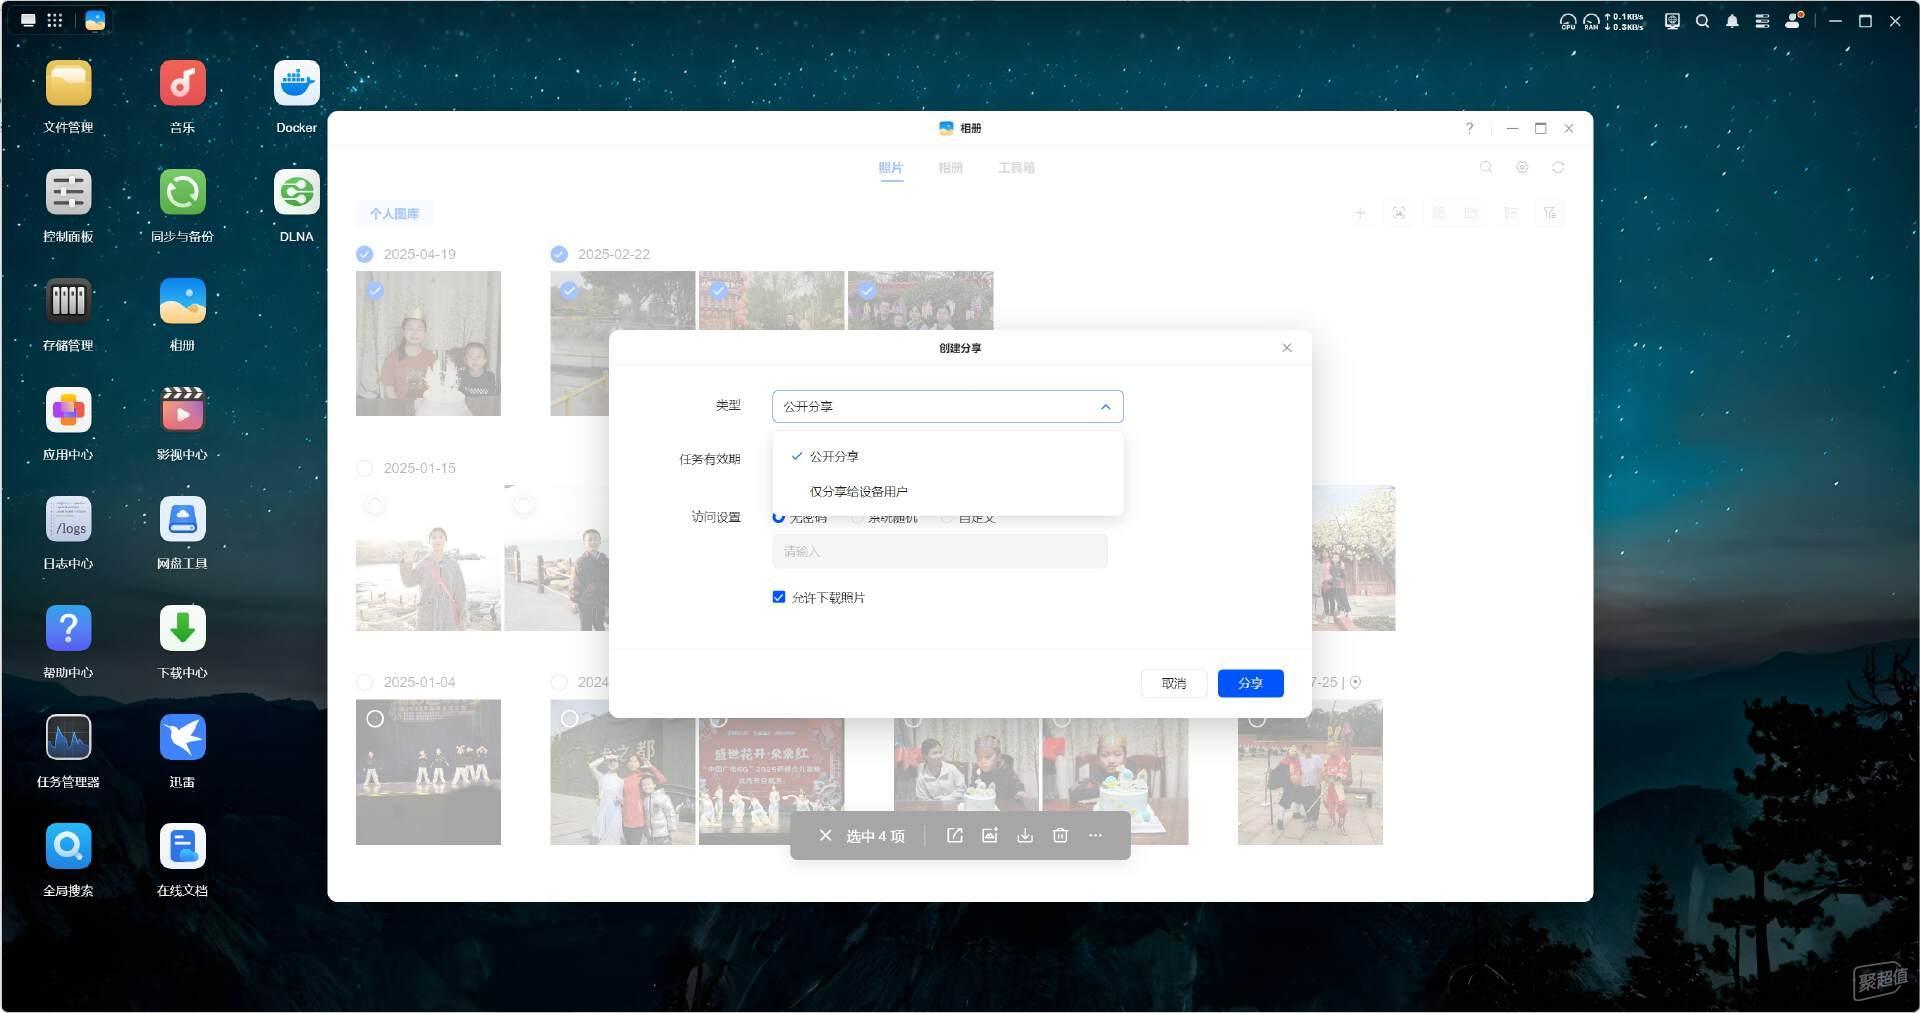Open the 任务管理器 icon

click(68, 737)
